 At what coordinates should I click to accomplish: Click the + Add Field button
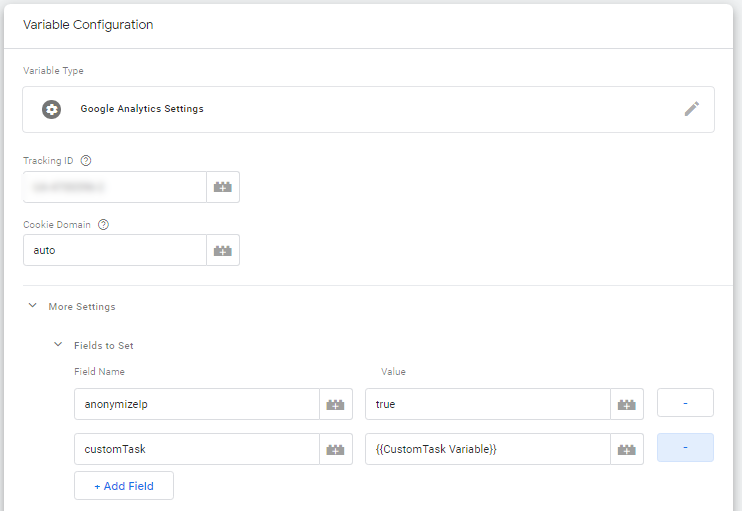(124, 486)
